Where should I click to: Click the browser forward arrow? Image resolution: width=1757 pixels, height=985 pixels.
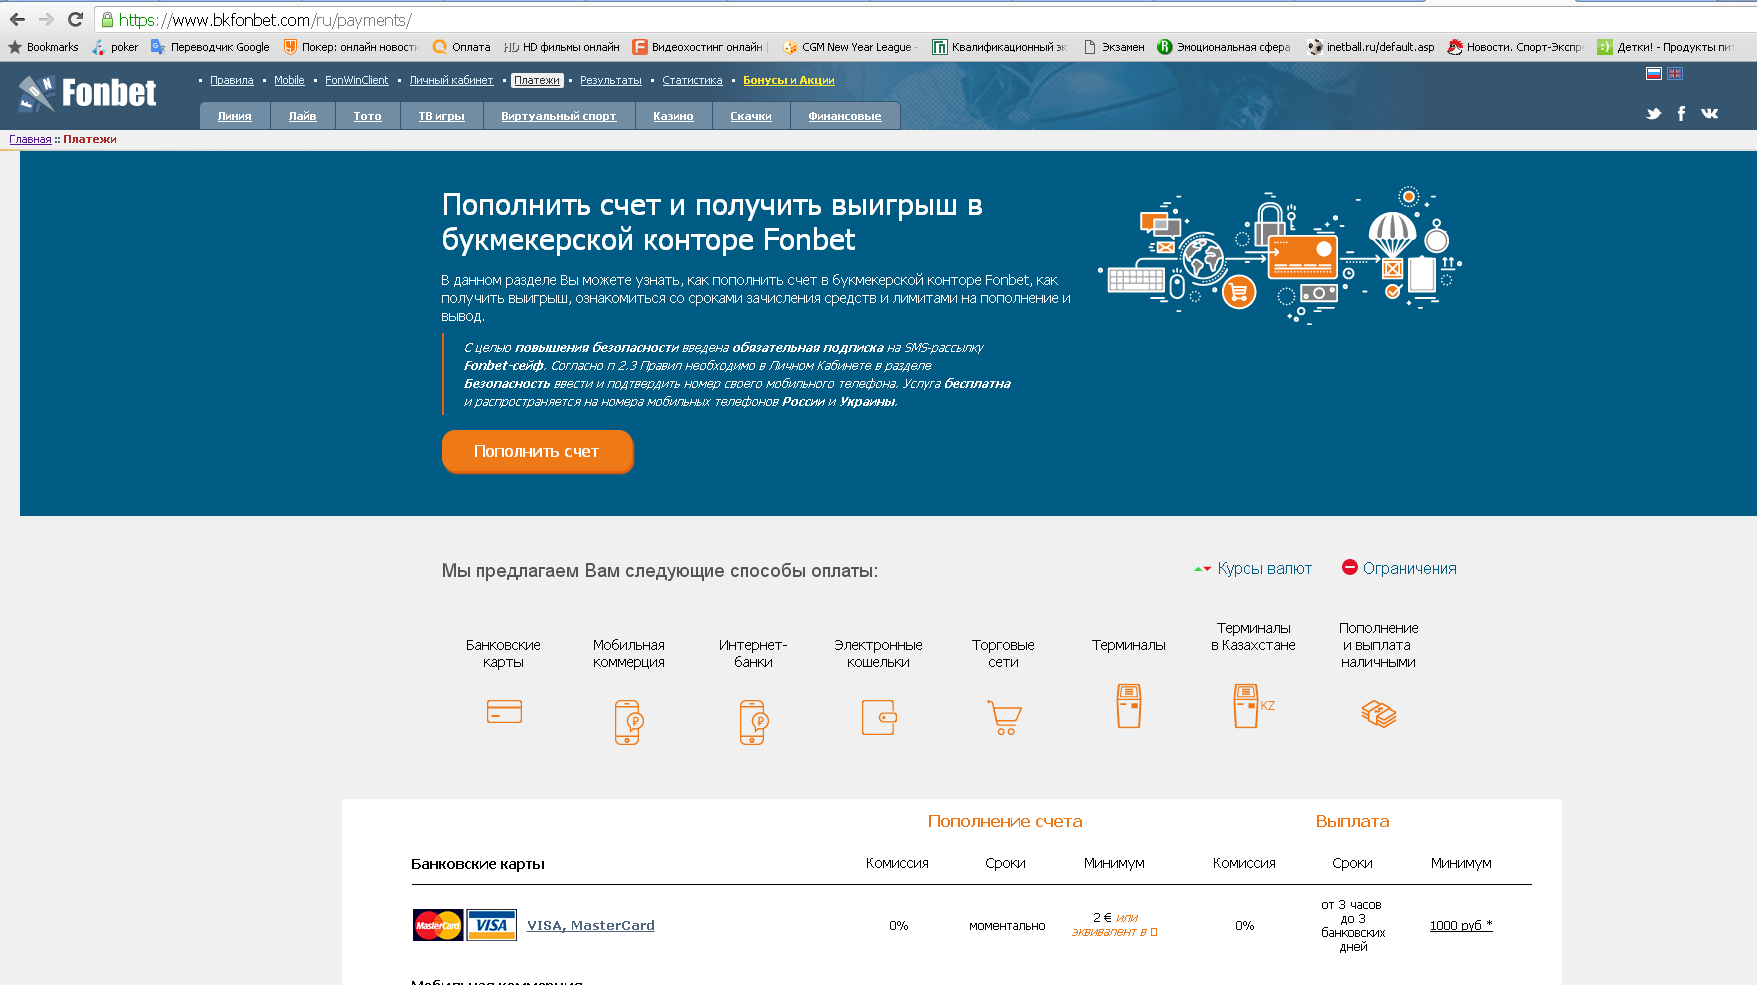pyautogui.click(x=46, y=19)
